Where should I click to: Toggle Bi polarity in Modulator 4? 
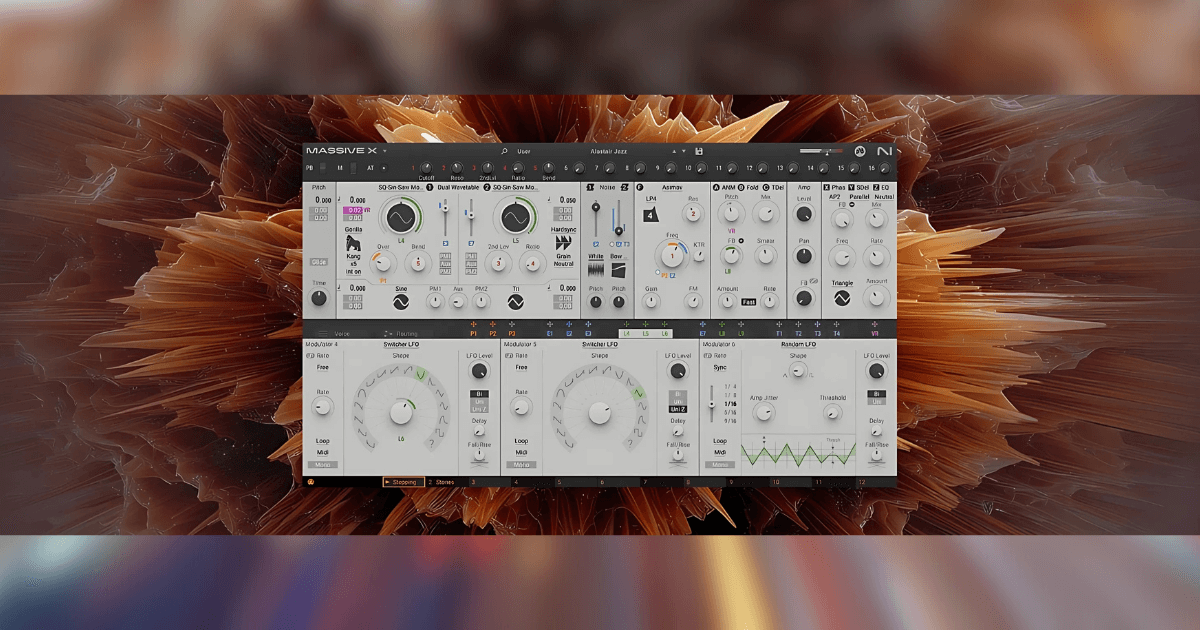(480, 394)
